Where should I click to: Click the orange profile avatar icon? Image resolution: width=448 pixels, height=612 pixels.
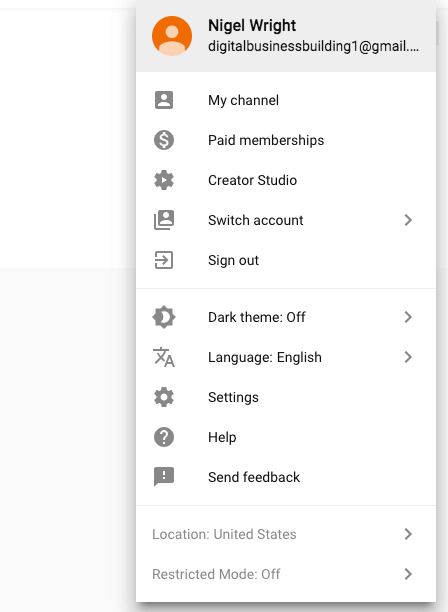coord(172,36)
